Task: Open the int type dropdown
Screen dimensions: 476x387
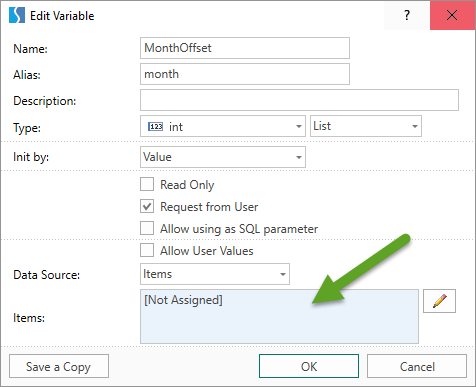Action: click(x=223, y=126)
